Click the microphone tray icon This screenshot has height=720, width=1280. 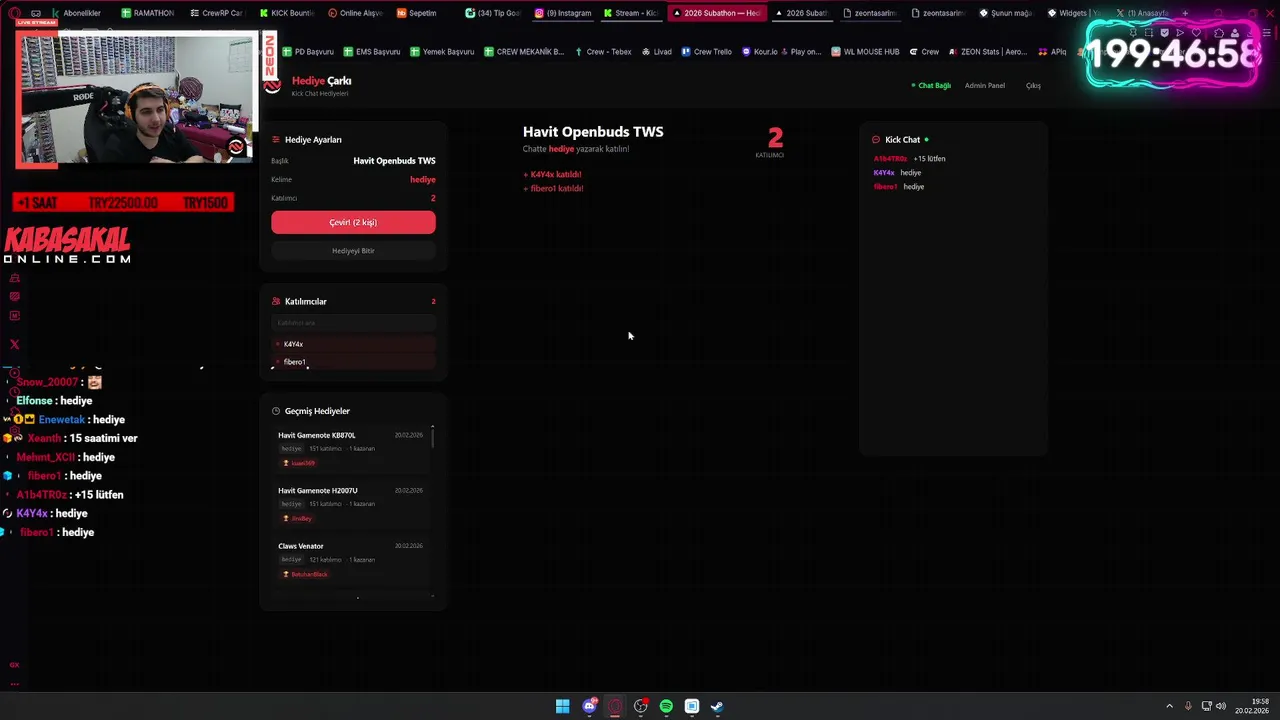pyautogui.click(x=1188, y=706)
